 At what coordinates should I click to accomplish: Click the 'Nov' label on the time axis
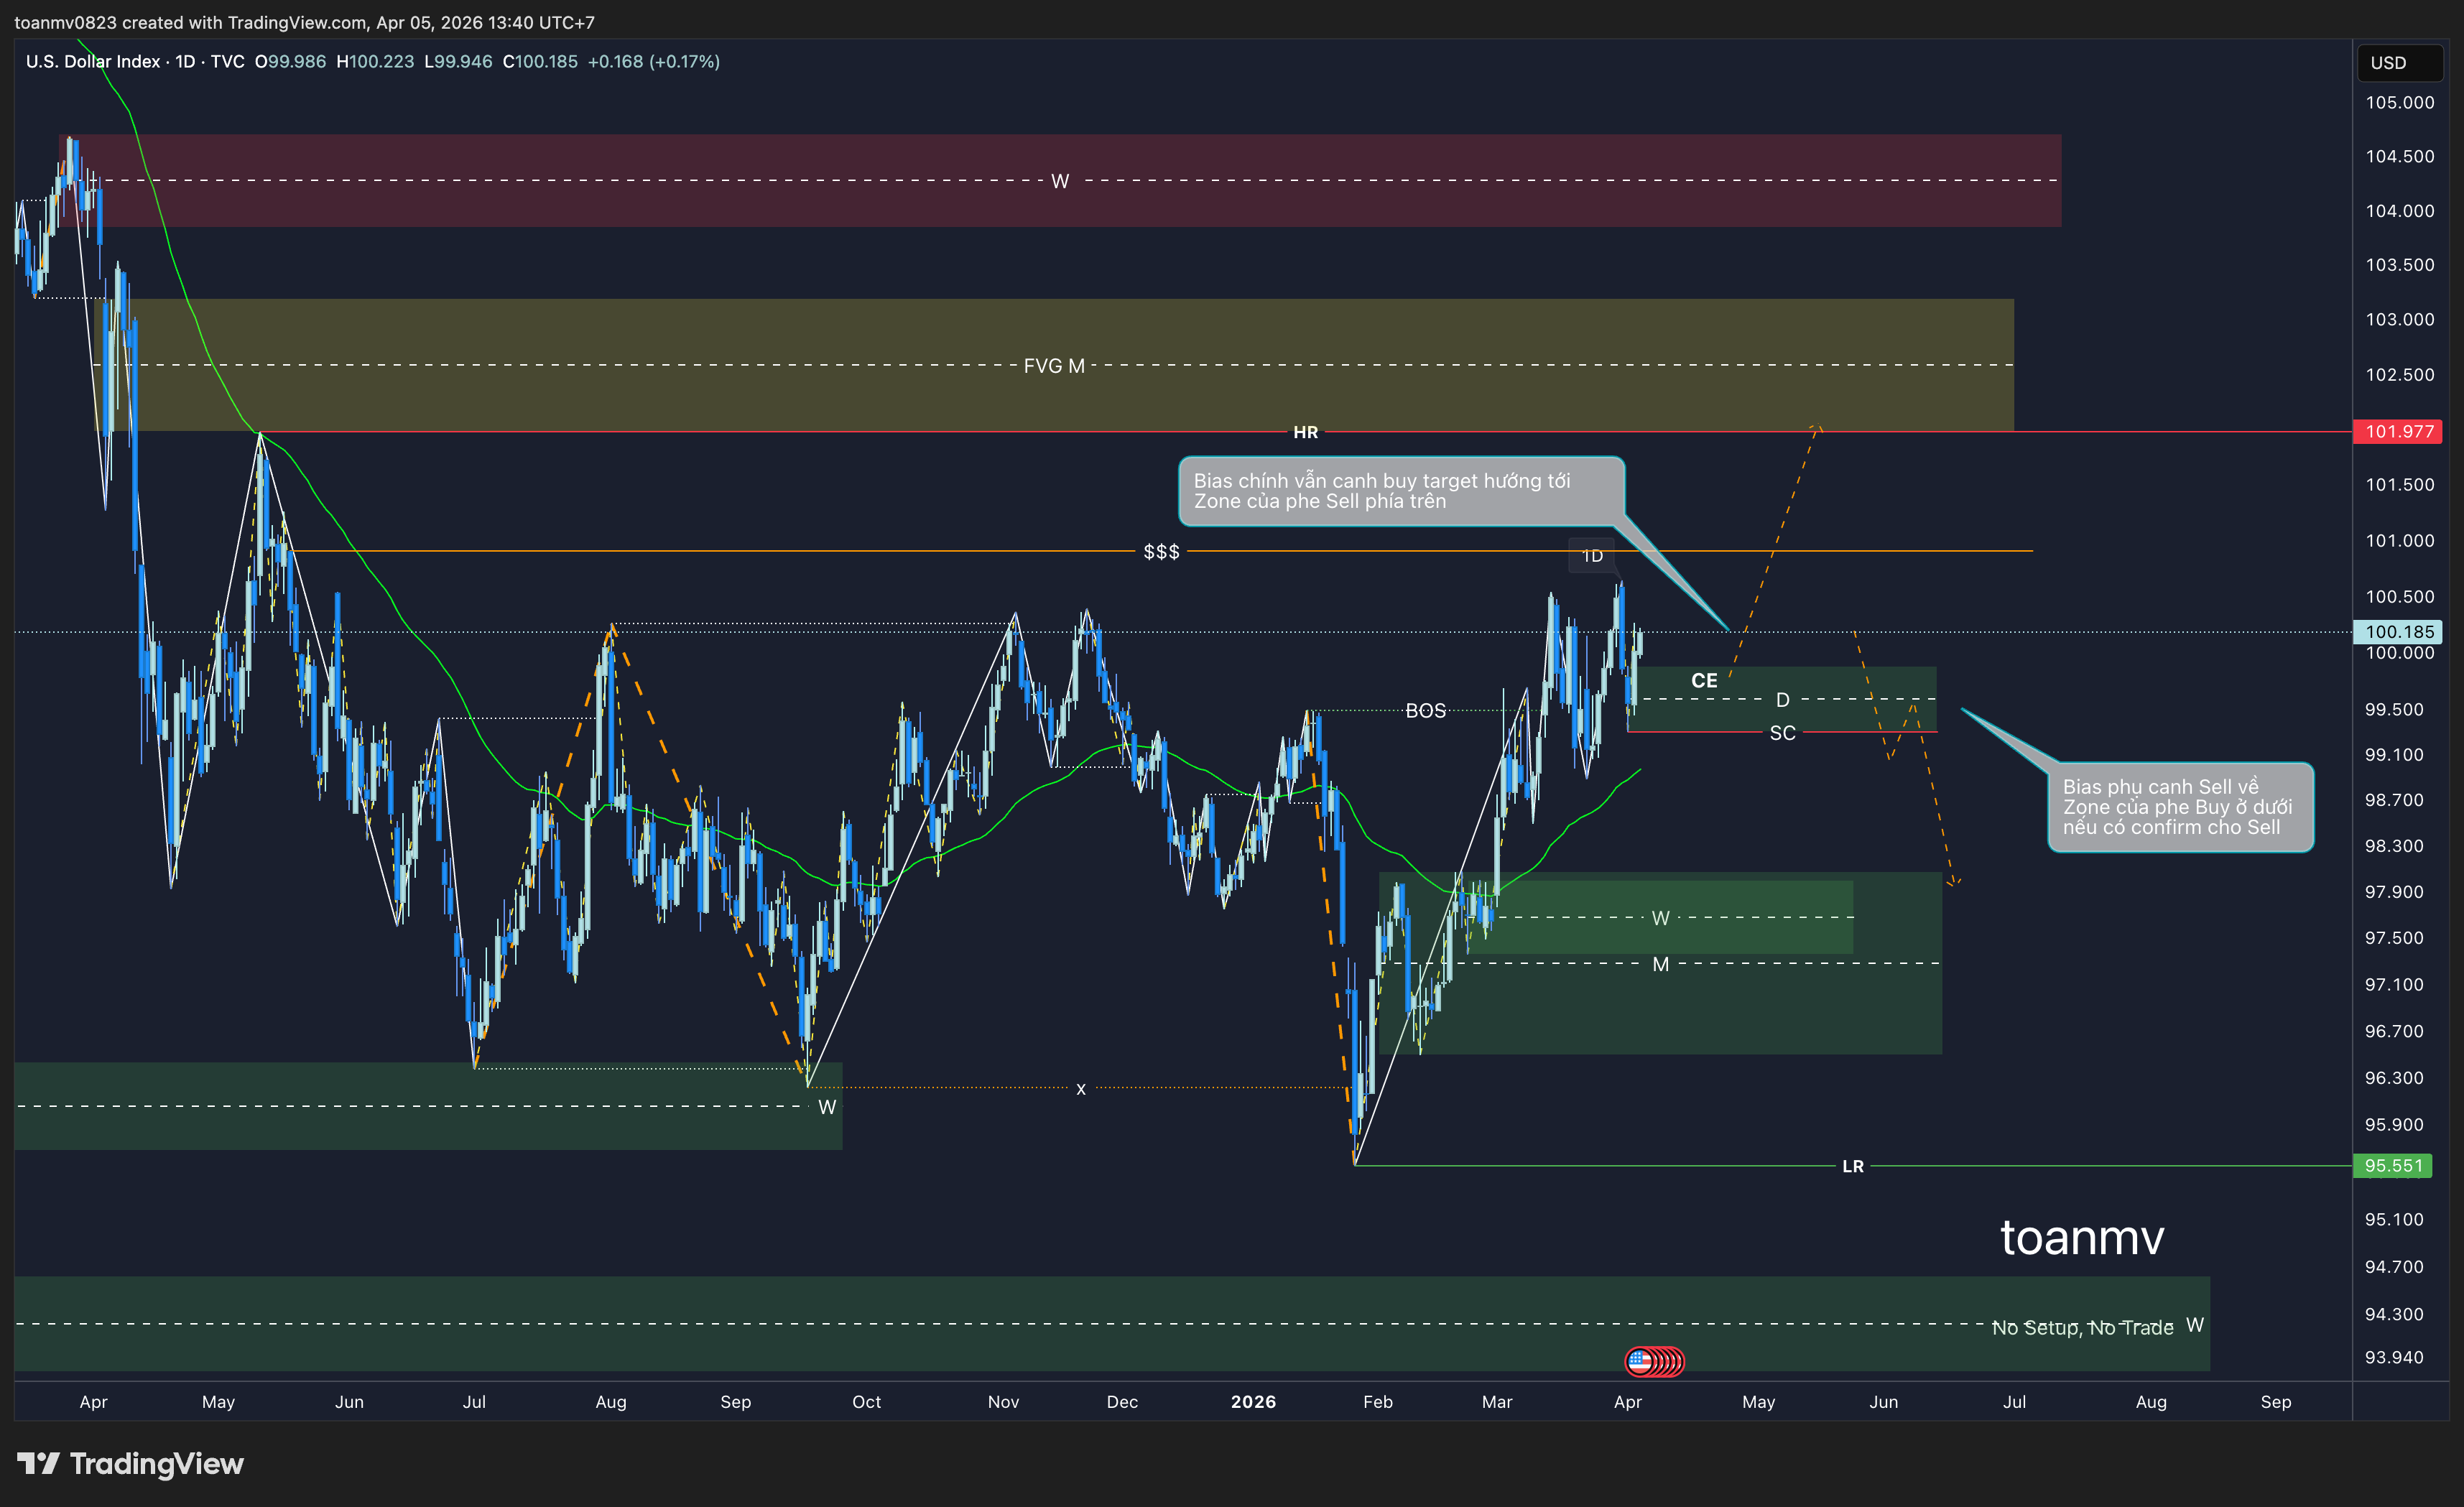(x=1003, y=1401)
